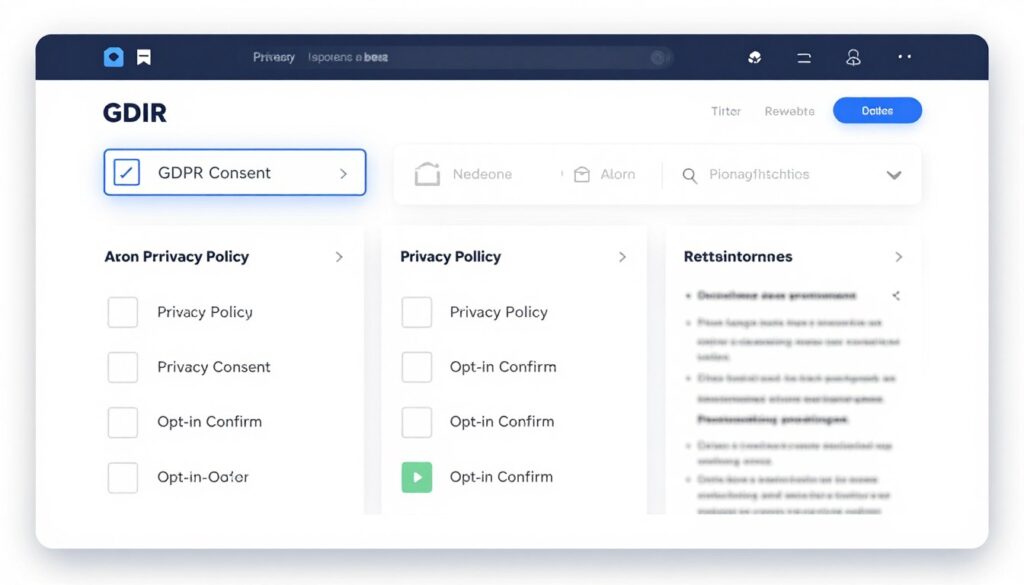Select the Alorn tag icon

coord(581,174)
